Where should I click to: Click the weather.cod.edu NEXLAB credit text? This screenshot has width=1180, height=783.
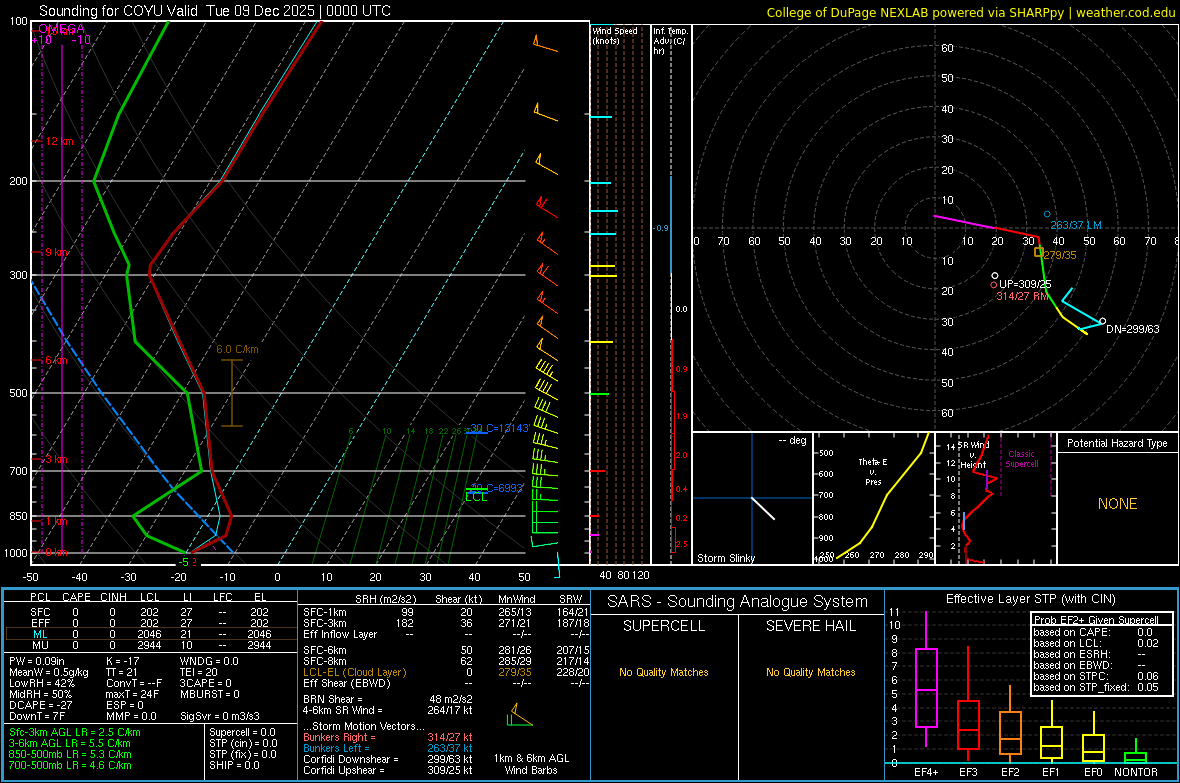[x=971, y=12]
